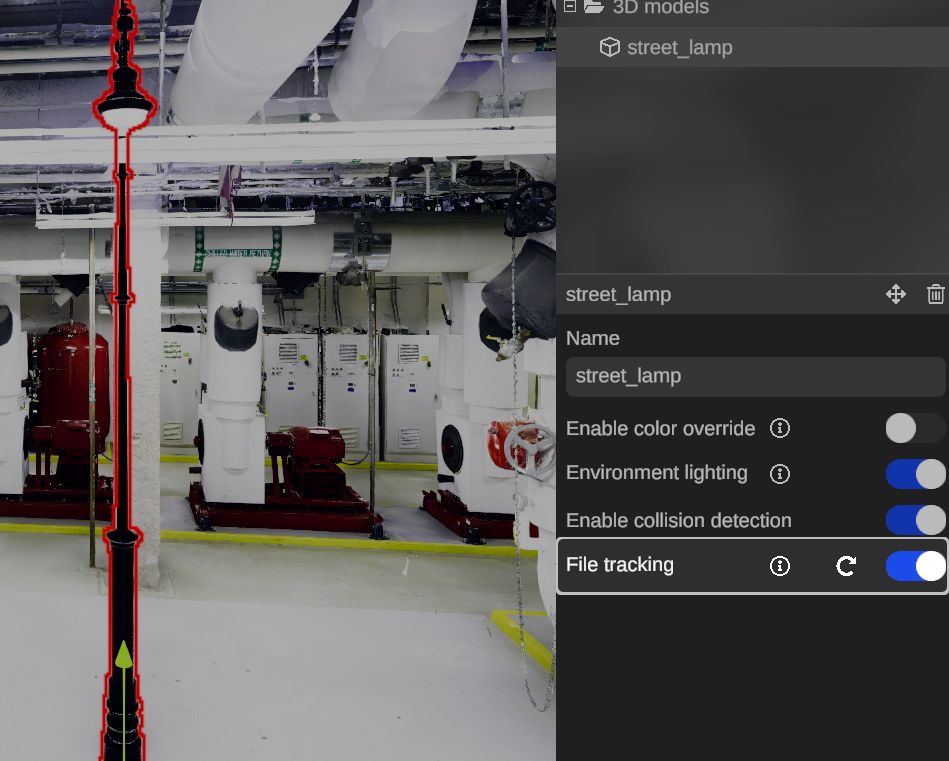
Task: View the File tracking info icon
Action: tap(780, 566)
